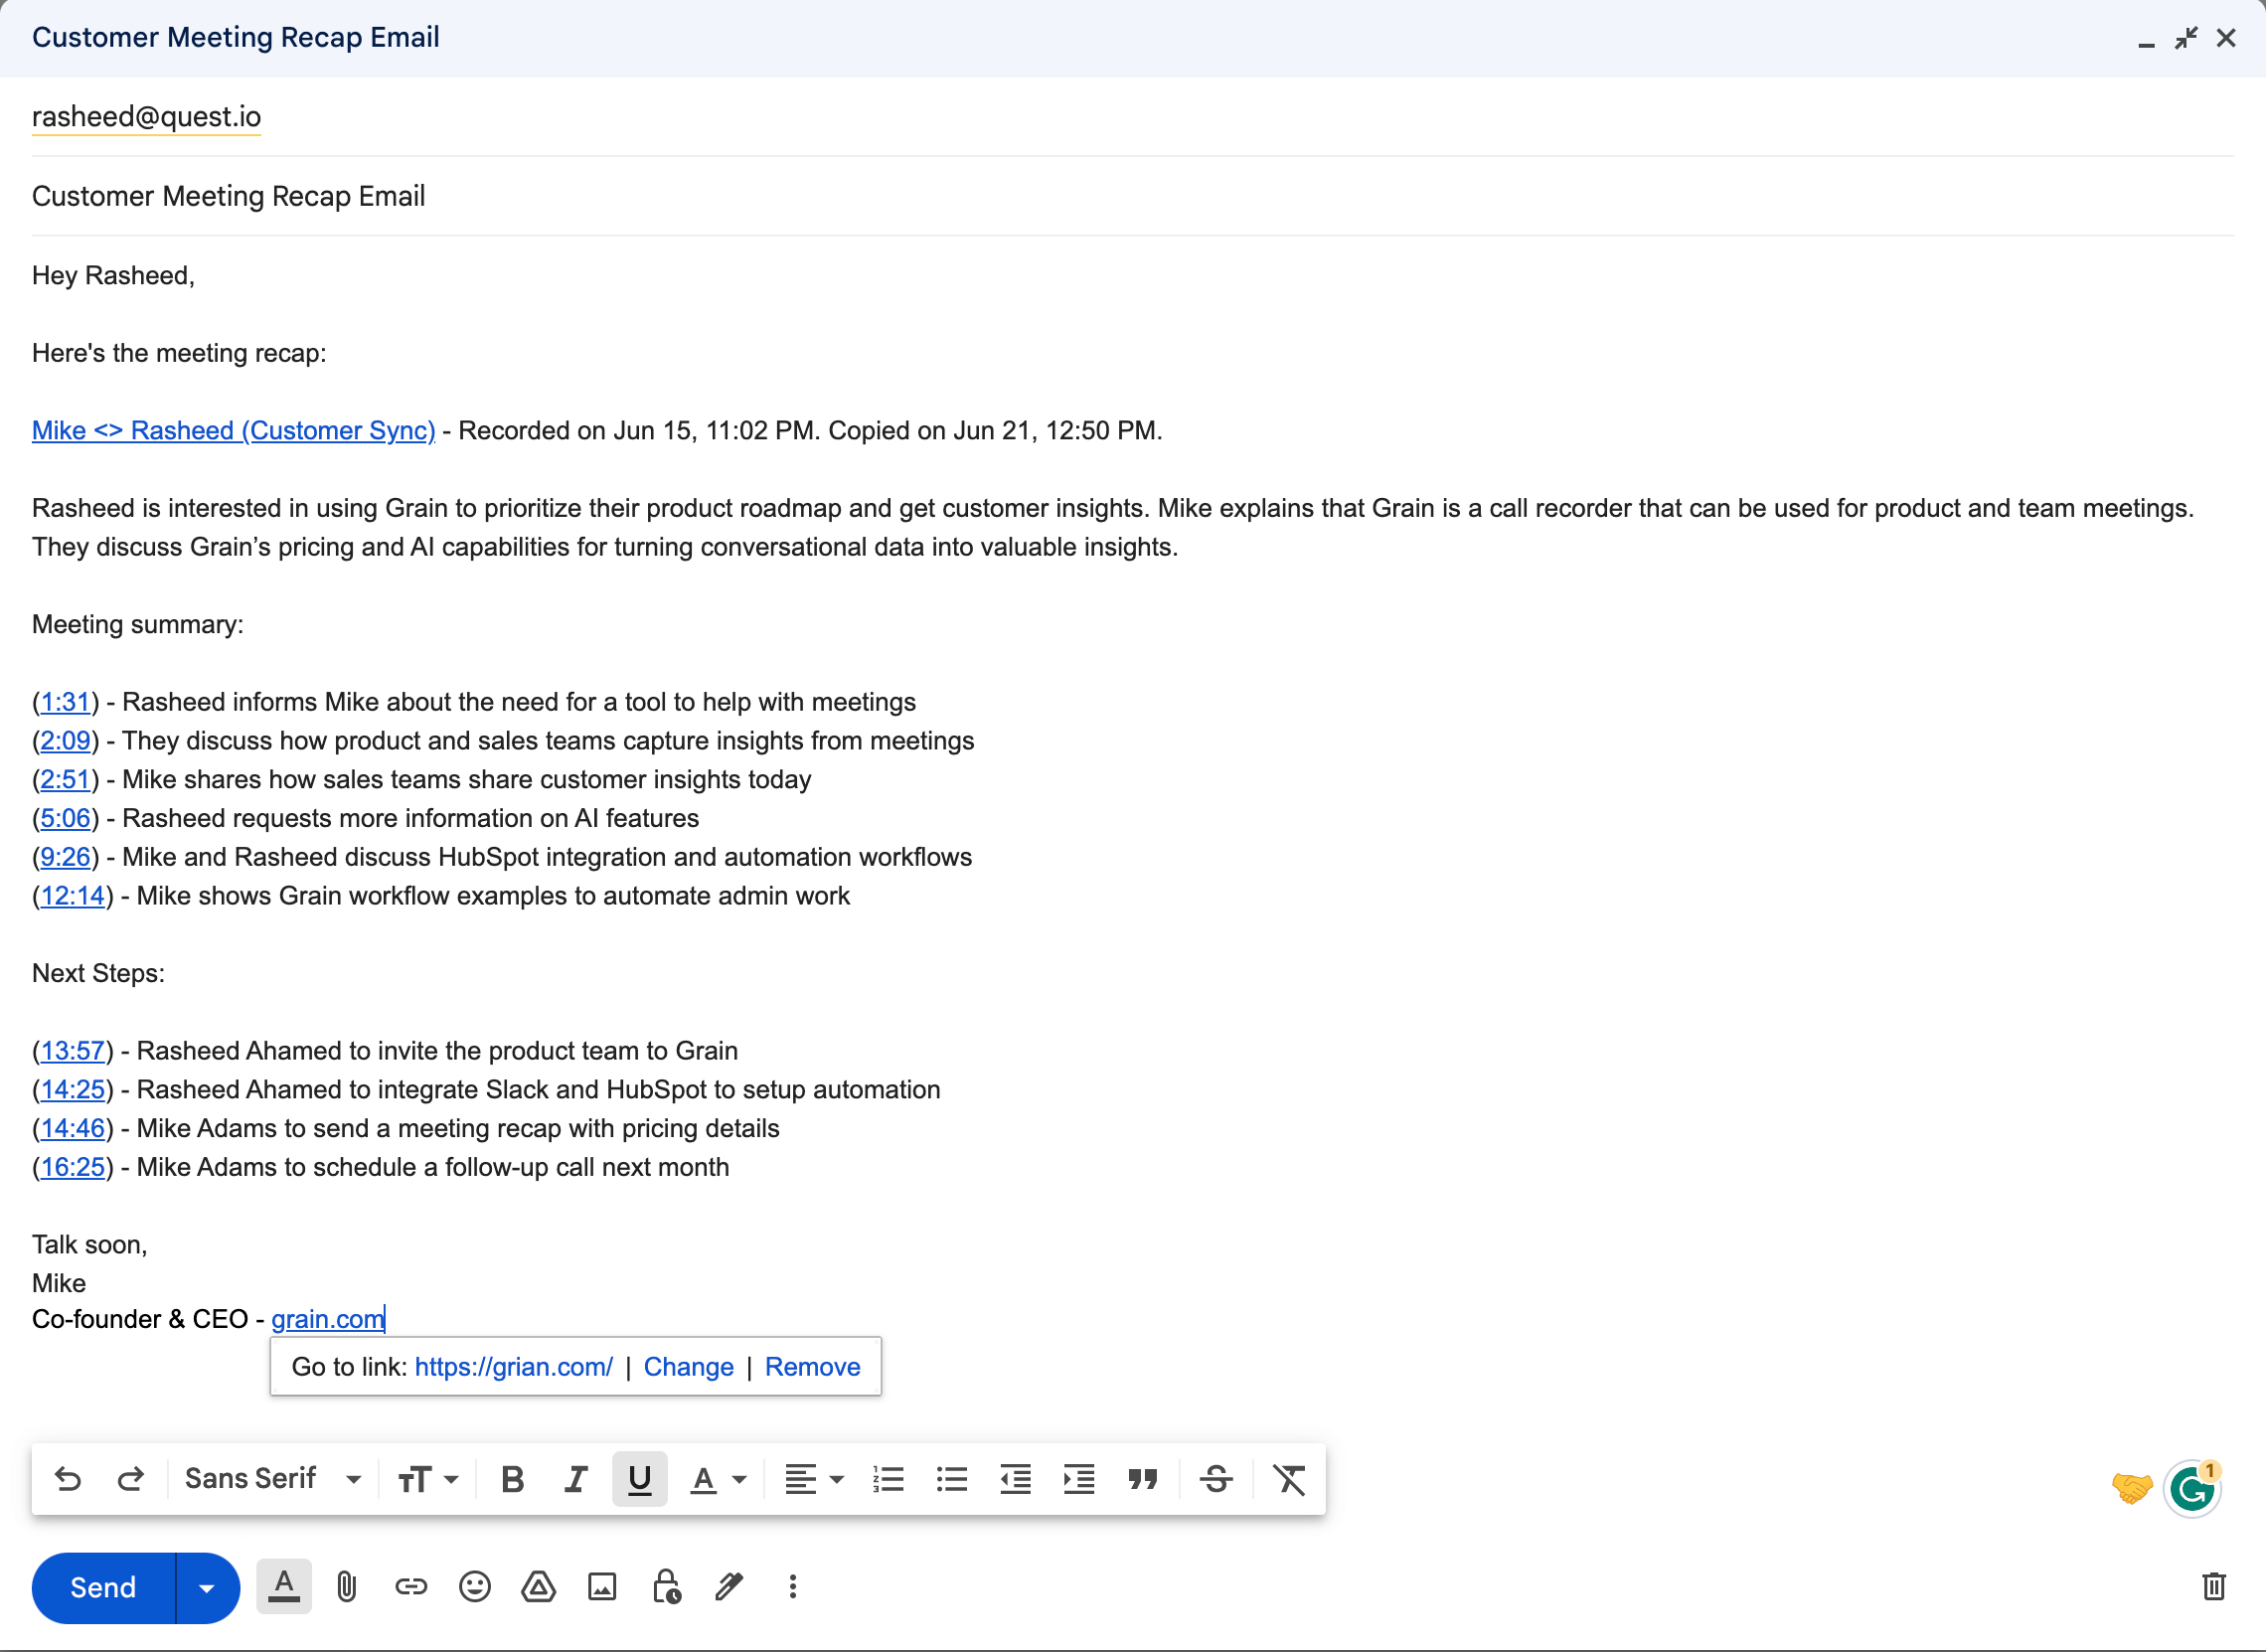Open the 12:14 timestamp link
2266x1652 pixels.
[73, 896]
